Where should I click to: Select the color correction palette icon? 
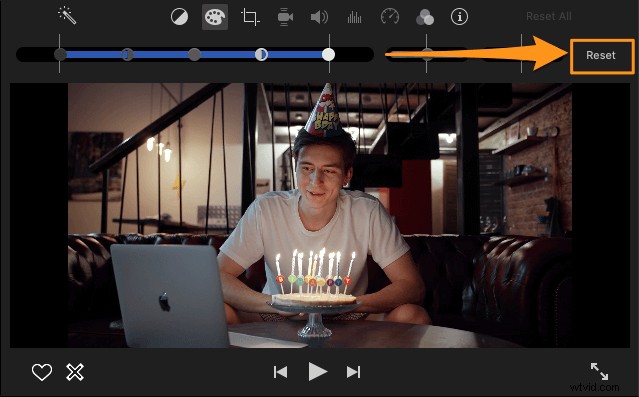tap(215, 17)
